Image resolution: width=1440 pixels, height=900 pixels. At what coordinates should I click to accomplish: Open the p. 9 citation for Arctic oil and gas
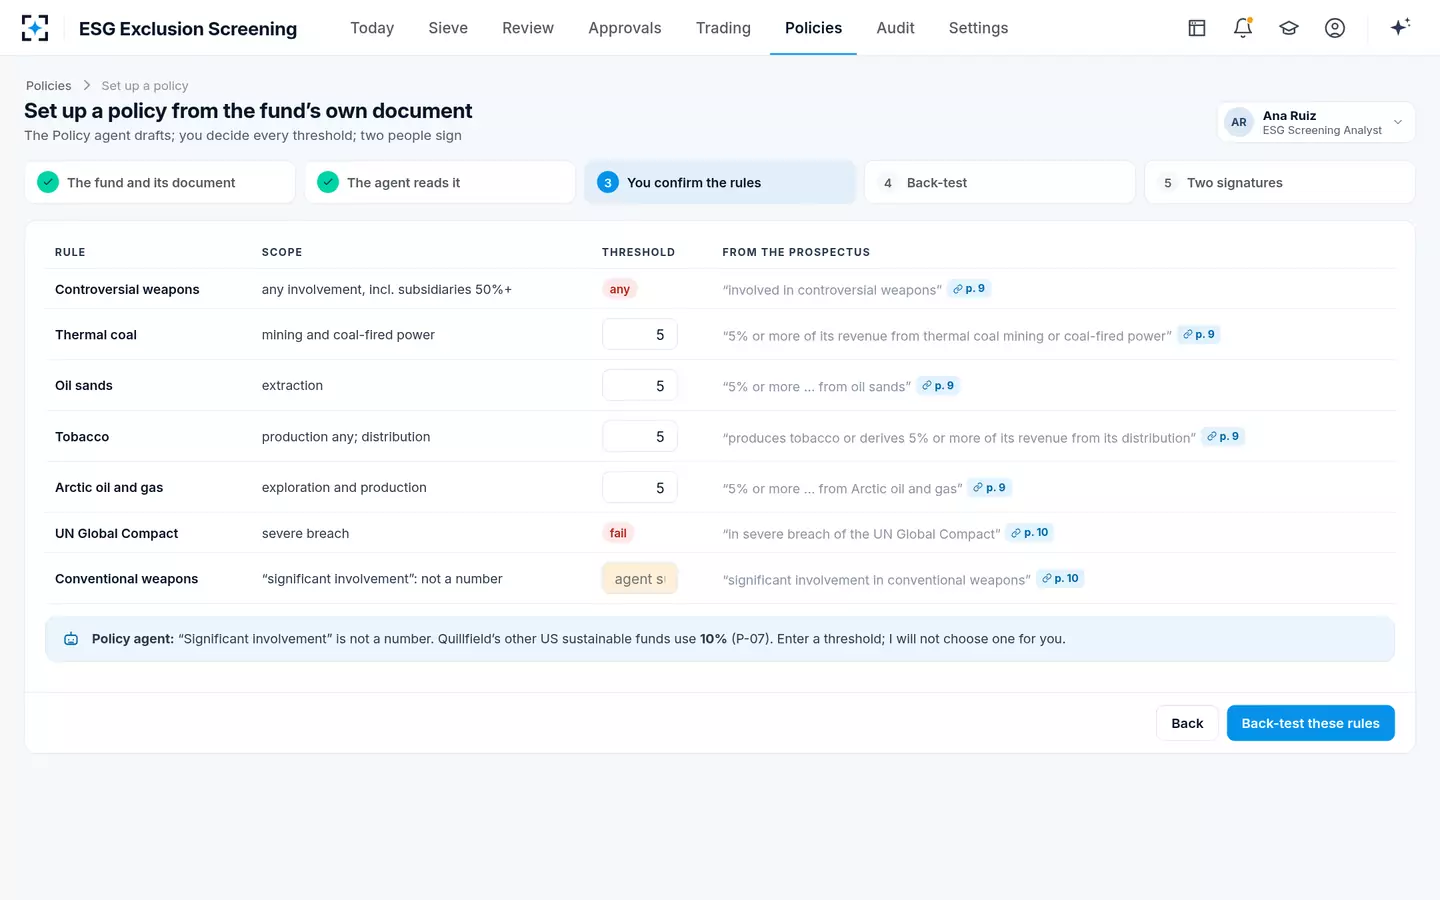(990, 488)
